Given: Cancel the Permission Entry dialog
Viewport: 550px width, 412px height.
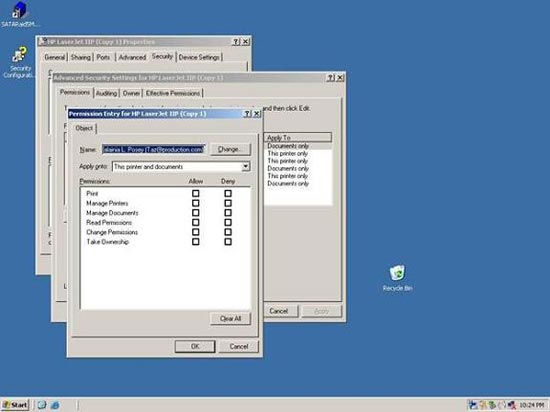Looking at the screenshot, I should pyautogui.click(x=239, y=346).
